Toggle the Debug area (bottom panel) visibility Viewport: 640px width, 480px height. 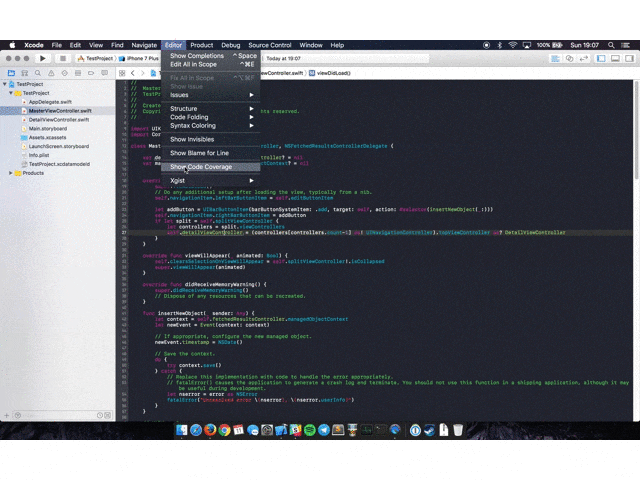615,58
